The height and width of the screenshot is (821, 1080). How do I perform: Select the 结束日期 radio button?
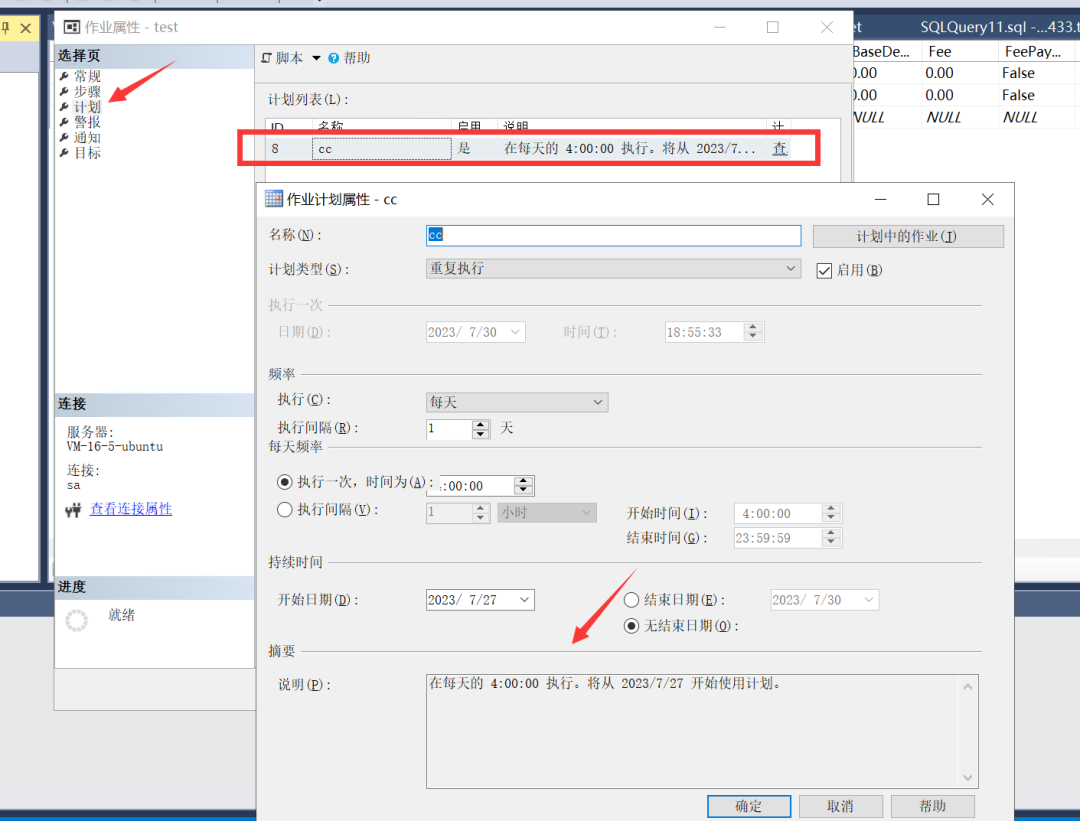631,600
